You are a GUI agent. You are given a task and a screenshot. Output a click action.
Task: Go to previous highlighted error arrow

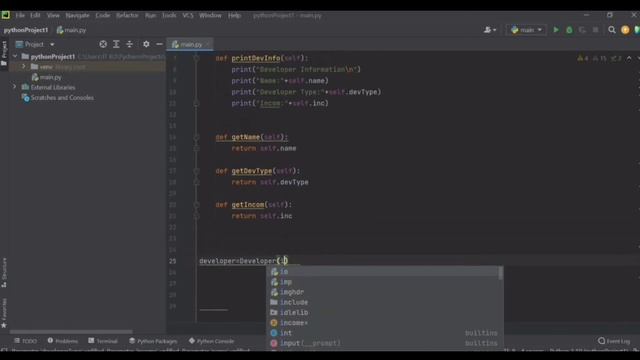[629, 58]
